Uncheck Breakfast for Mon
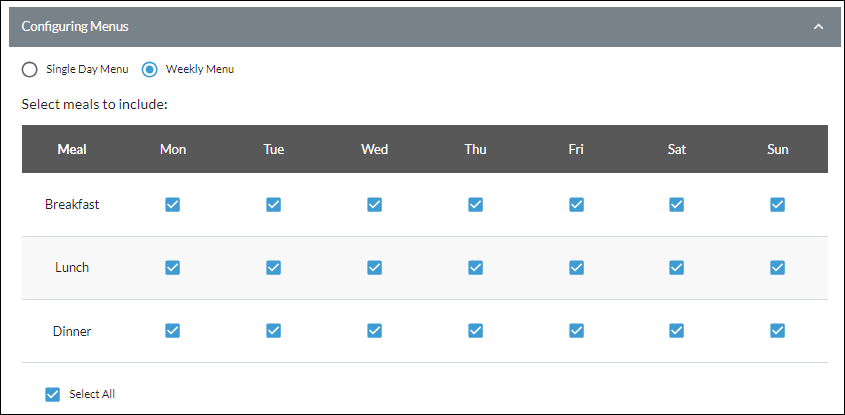Viewport: 845px width, 415px height. 172,205
